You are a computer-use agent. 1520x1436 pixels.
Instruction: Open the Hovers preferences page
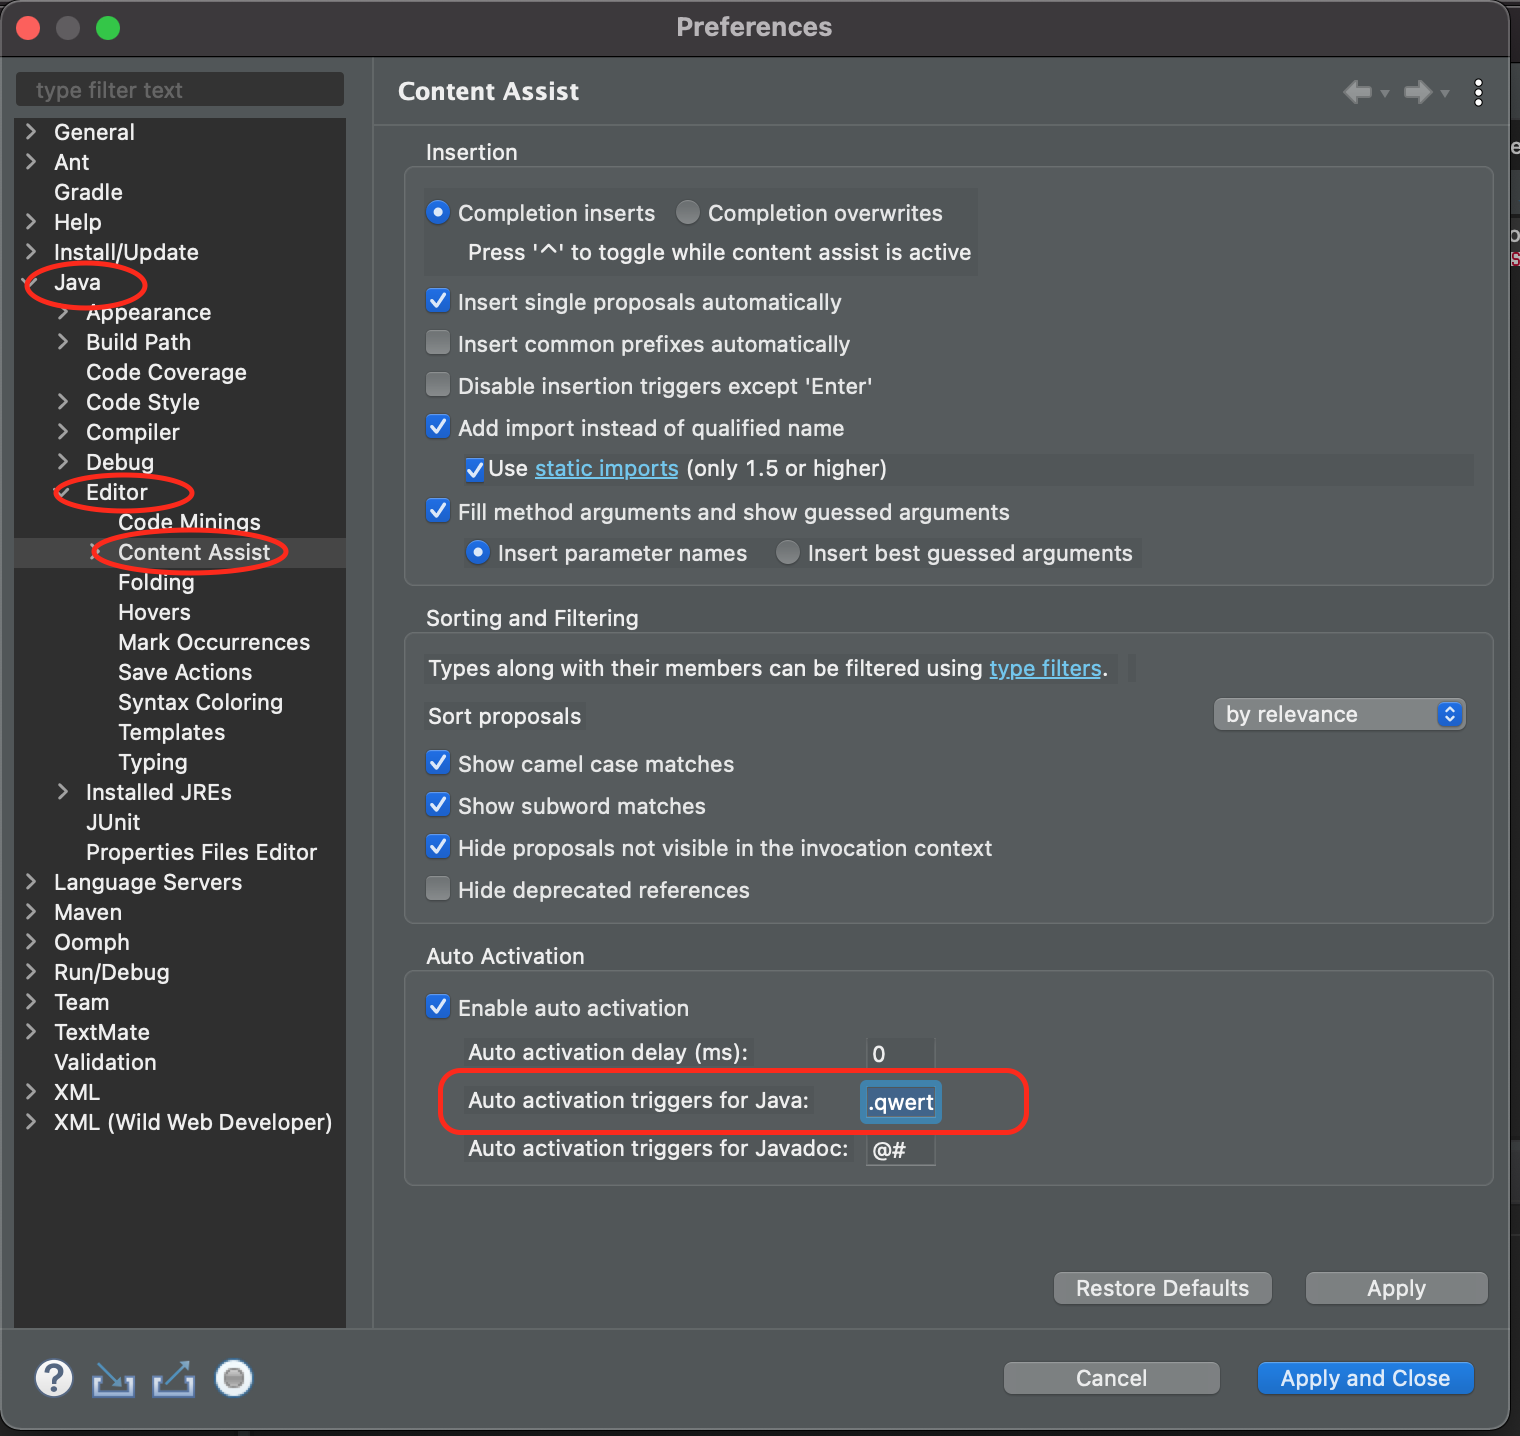154,612
